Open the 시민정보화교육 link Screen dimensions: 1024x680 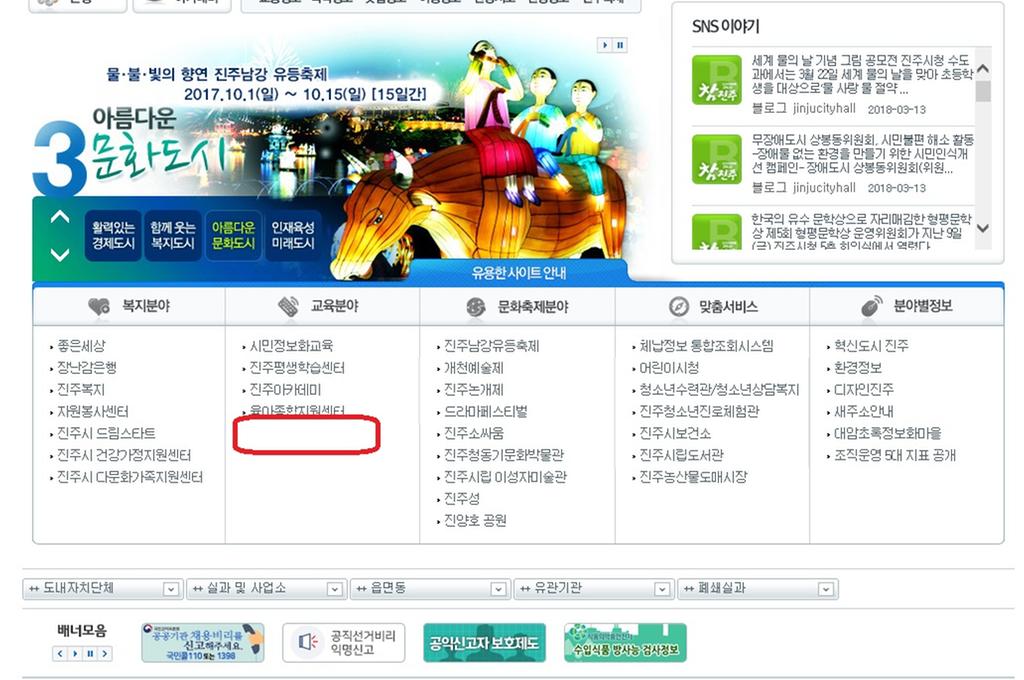[291, 346]
